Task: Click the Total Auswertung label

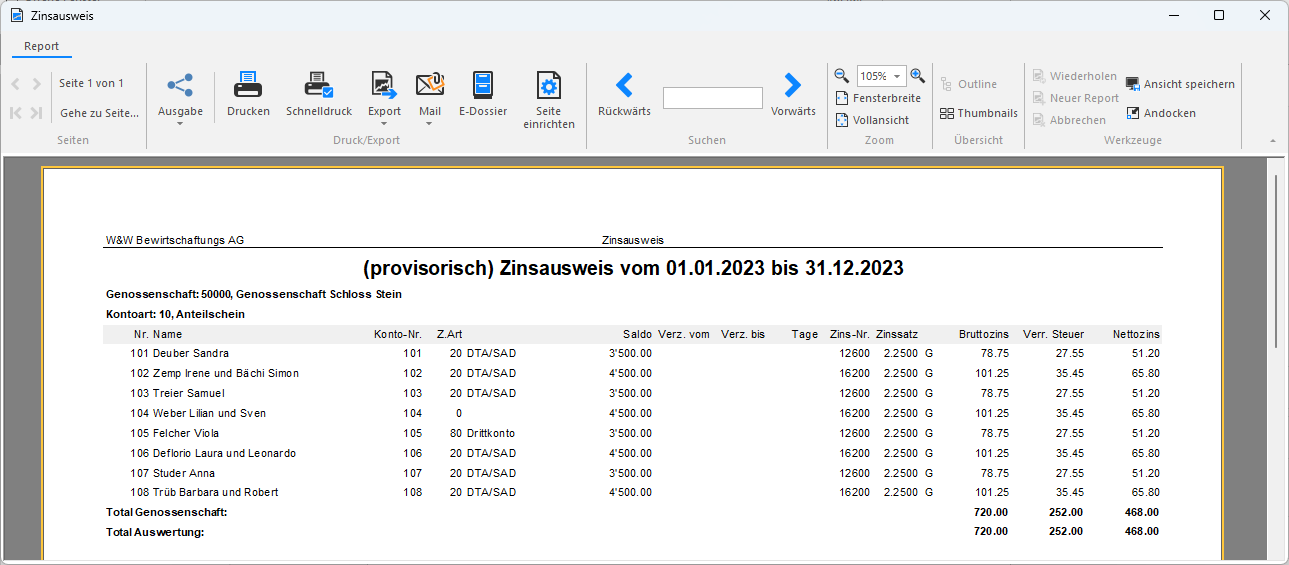Action: (155, 532)
